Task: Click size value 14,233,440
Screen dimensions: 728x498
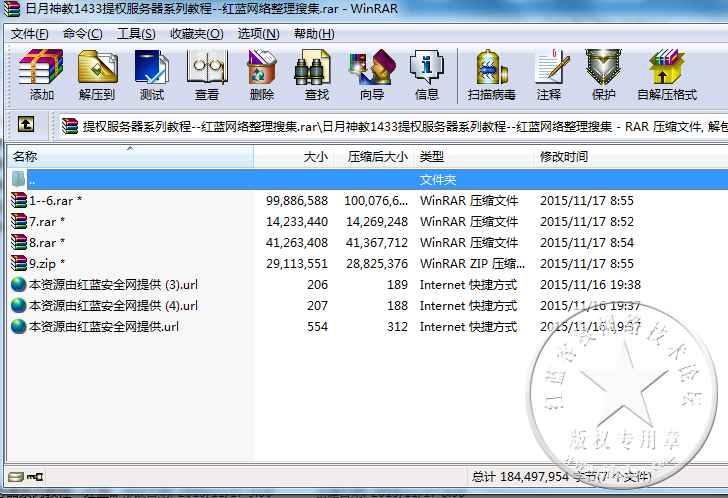Action: pyautogui.click(x=297, y=221)
